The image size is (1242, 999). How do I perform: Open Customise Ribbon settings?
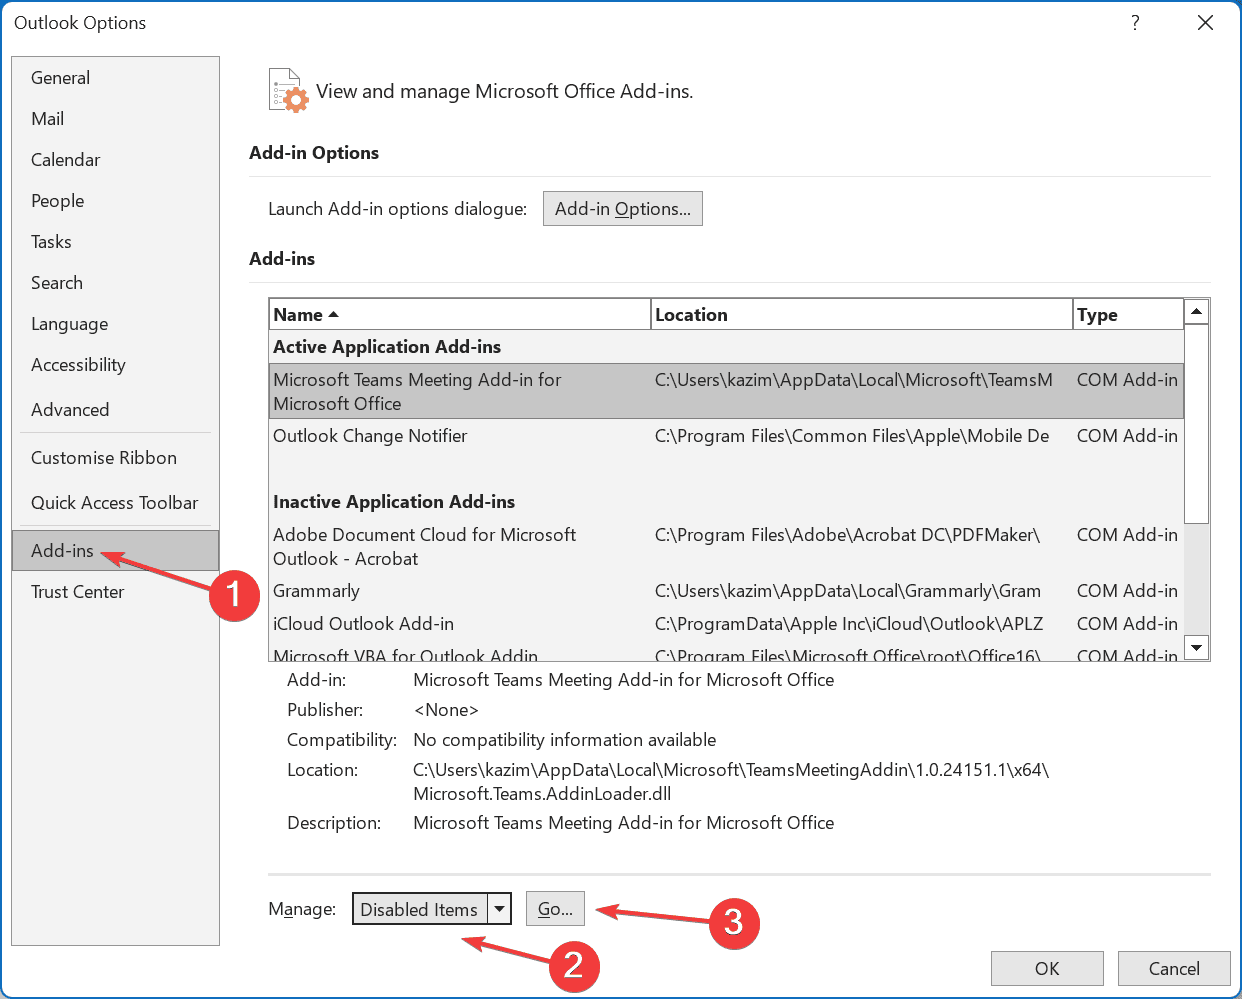click(x=115, y=458)
